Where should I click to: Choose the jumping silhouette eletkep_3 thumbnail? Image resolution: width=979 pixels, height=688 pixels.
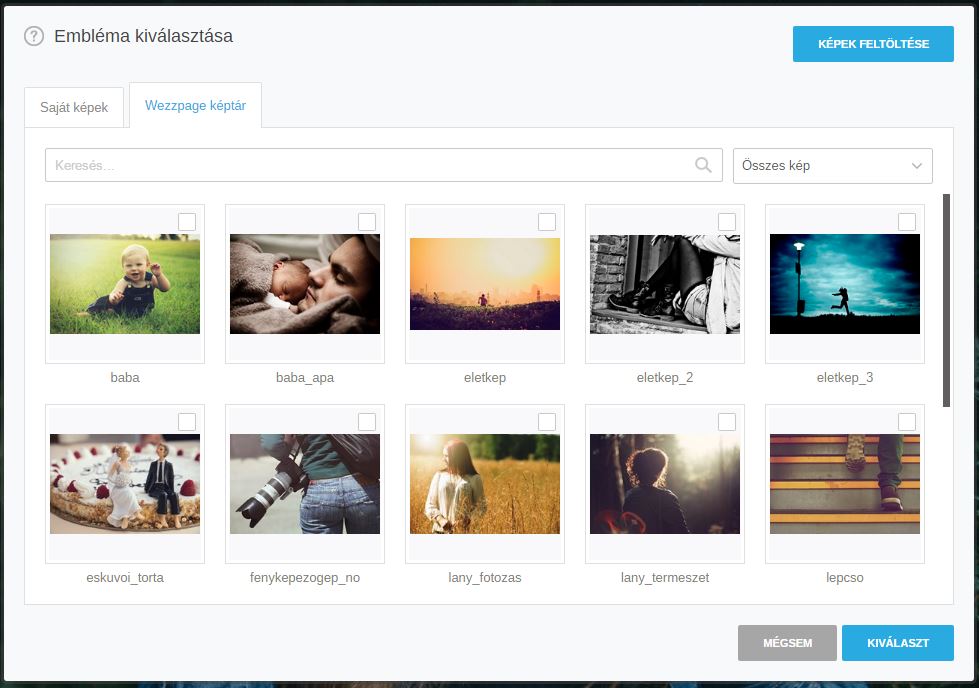pos(845,284)
